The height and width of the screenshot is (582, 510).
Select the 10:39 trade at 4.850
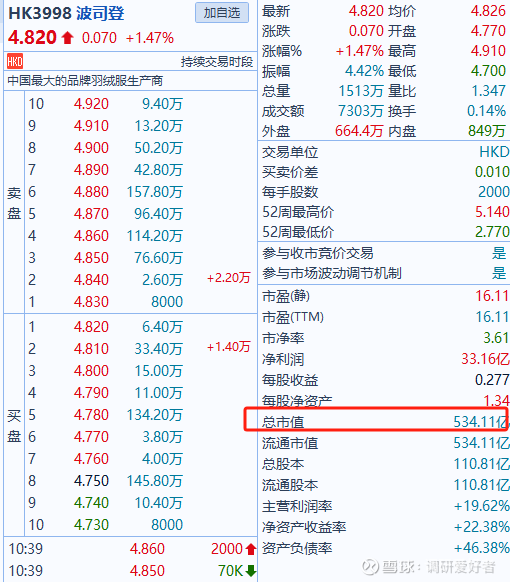click(132, 570)
